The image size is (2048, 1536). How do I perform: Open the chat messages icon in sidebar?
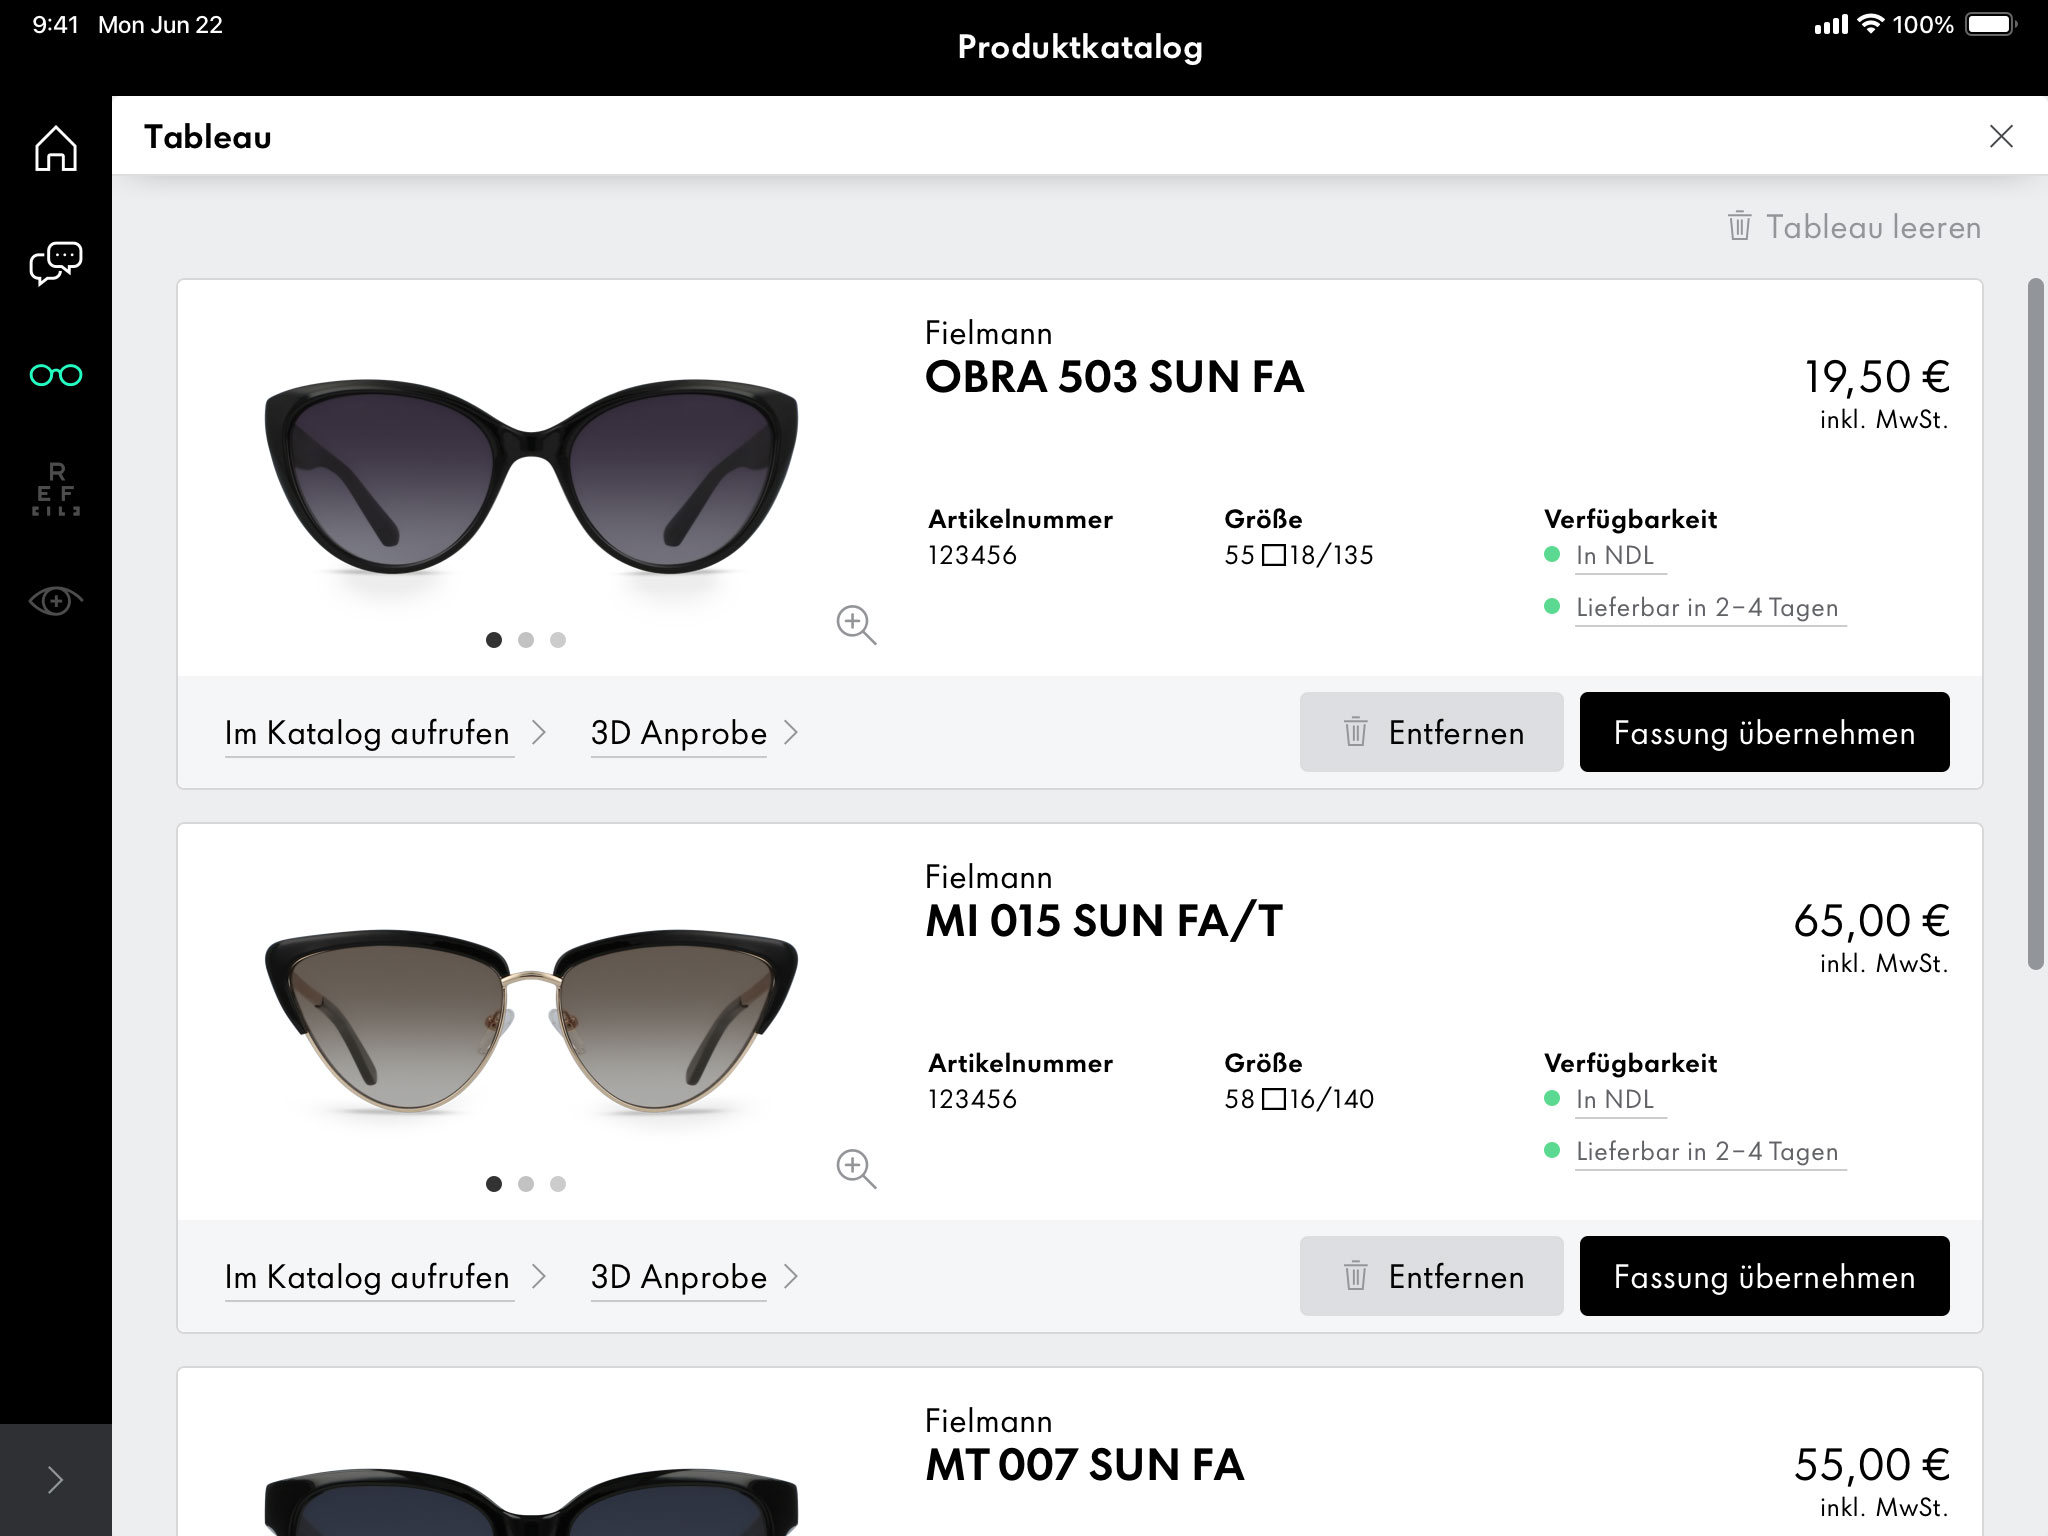click(55, 262)
